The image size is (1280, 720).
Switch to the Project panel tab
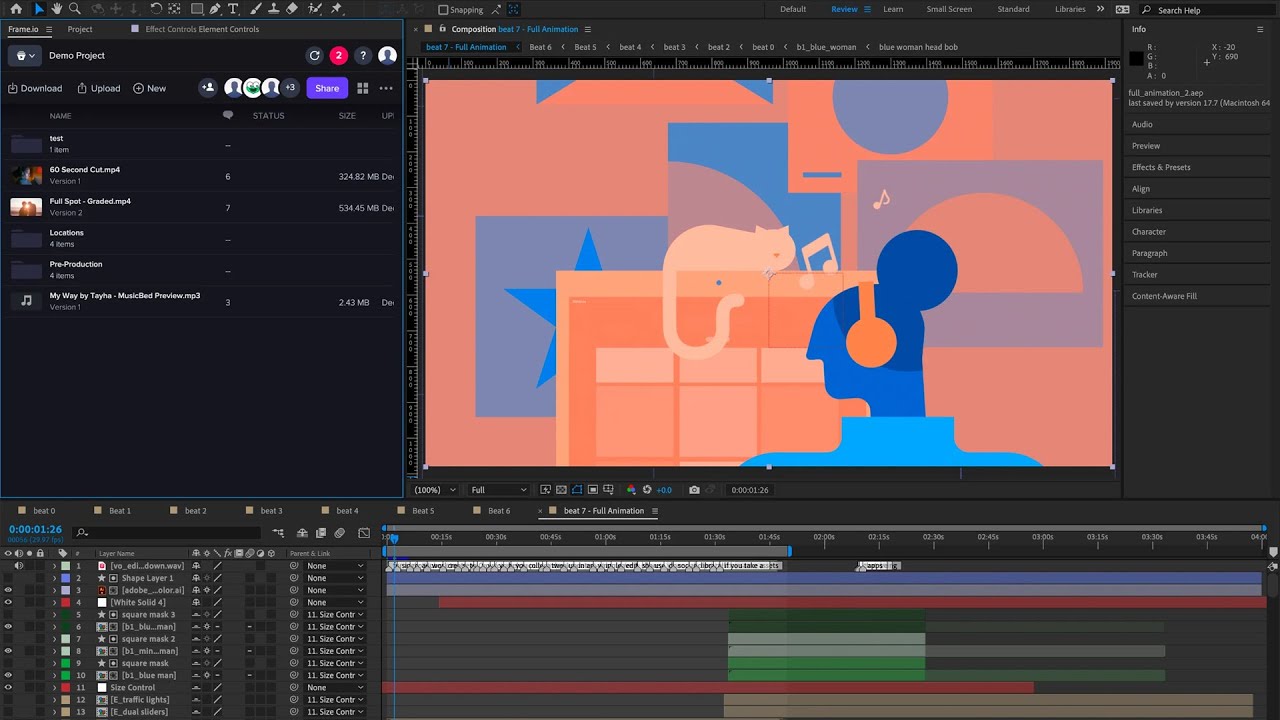click(x=80, y=29)
